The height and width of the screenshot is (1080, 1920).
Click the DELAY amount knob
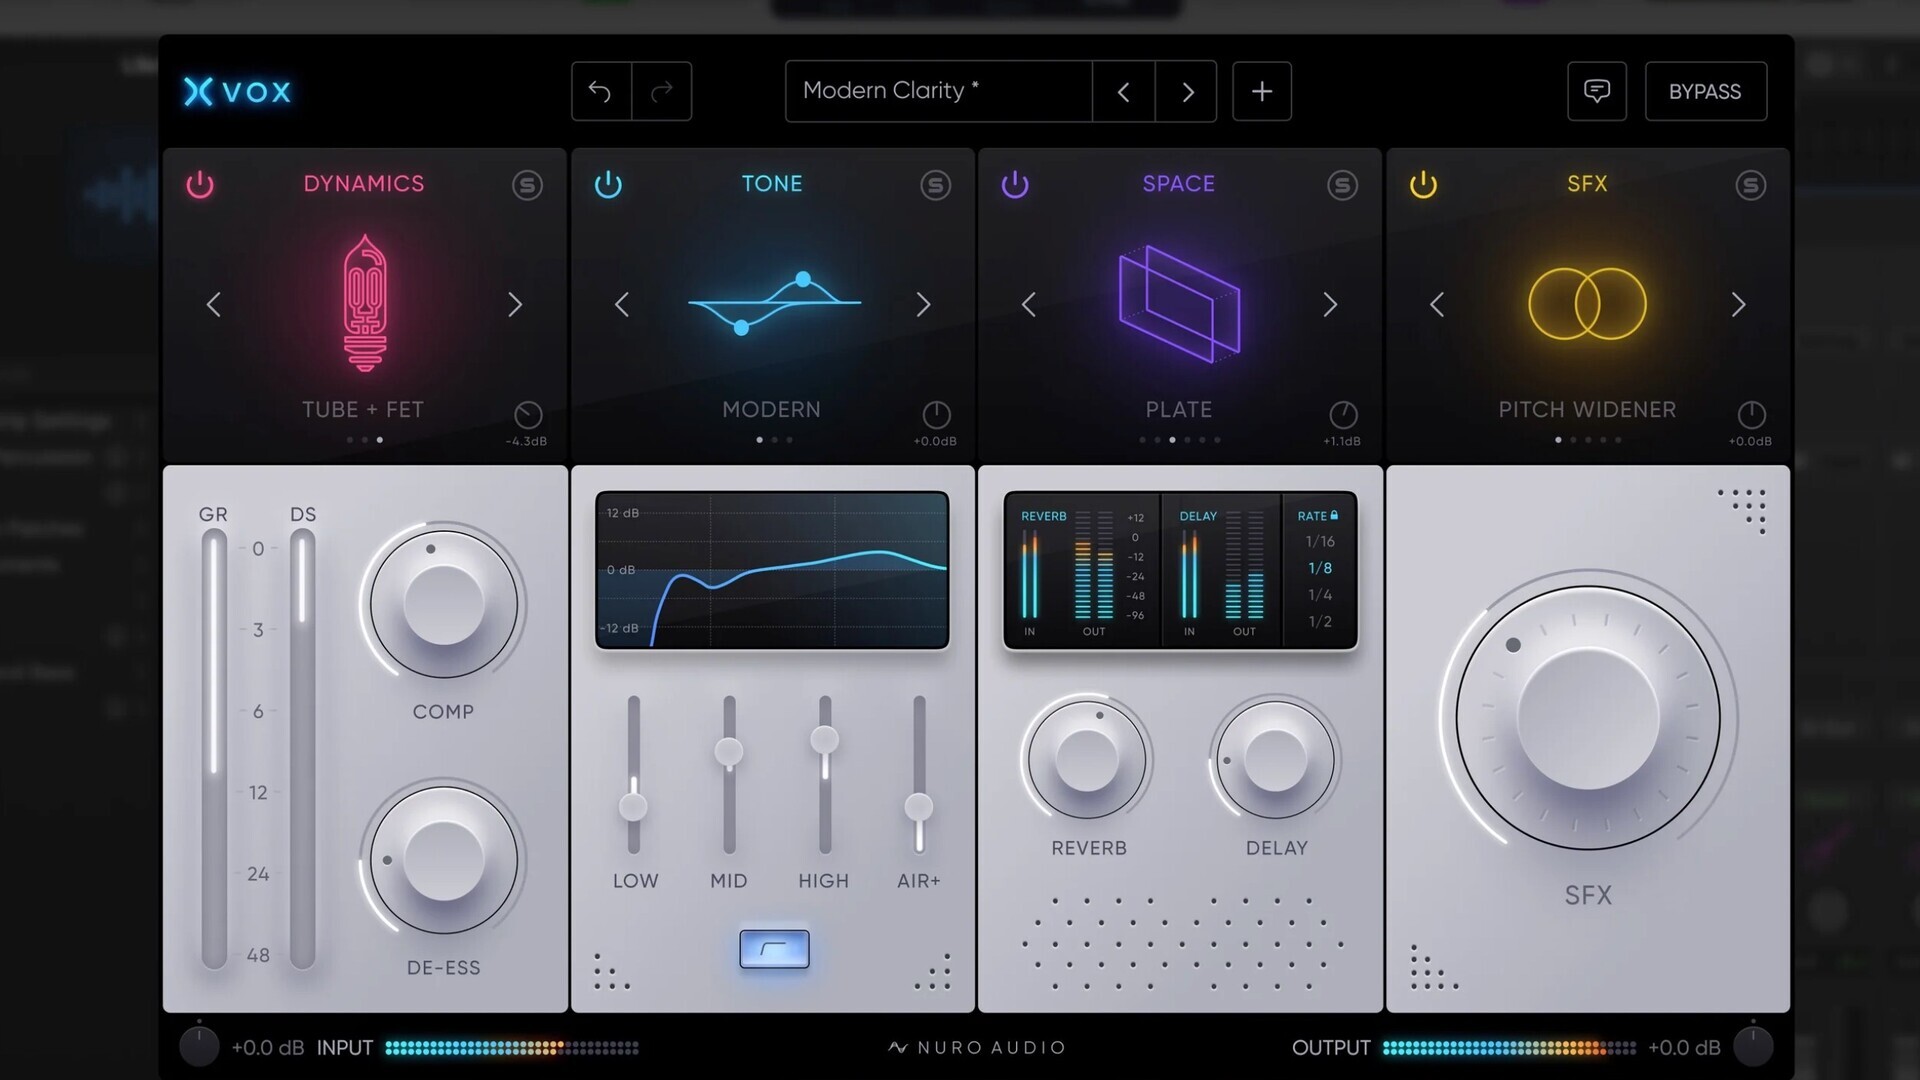coord(1275,760)
